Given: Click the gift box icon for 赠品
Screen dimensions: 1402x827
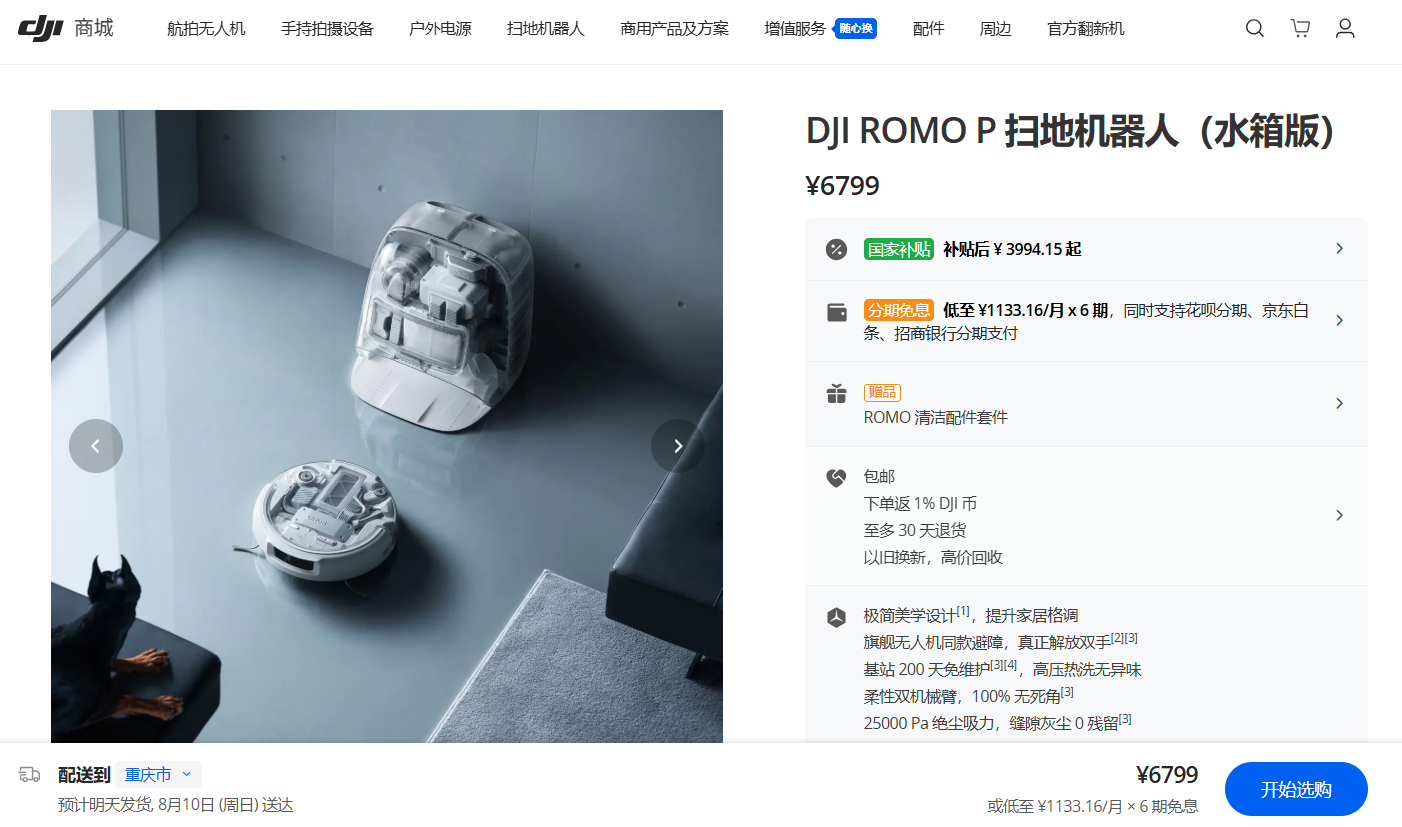Looking at the screenshot, I should pyautogui.click(x=836, y=394).
